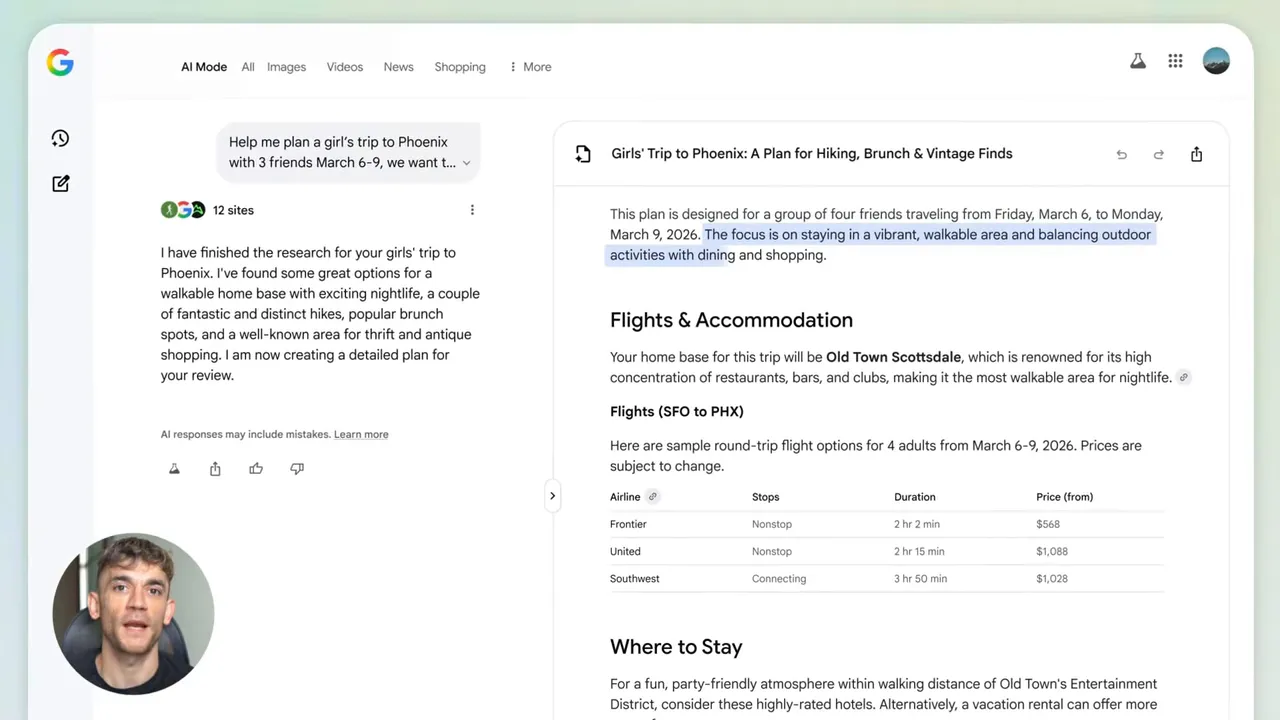1280x720 pixels.
Task: Expand the truncated trip prompt bubble
Action: click(466, 163)
